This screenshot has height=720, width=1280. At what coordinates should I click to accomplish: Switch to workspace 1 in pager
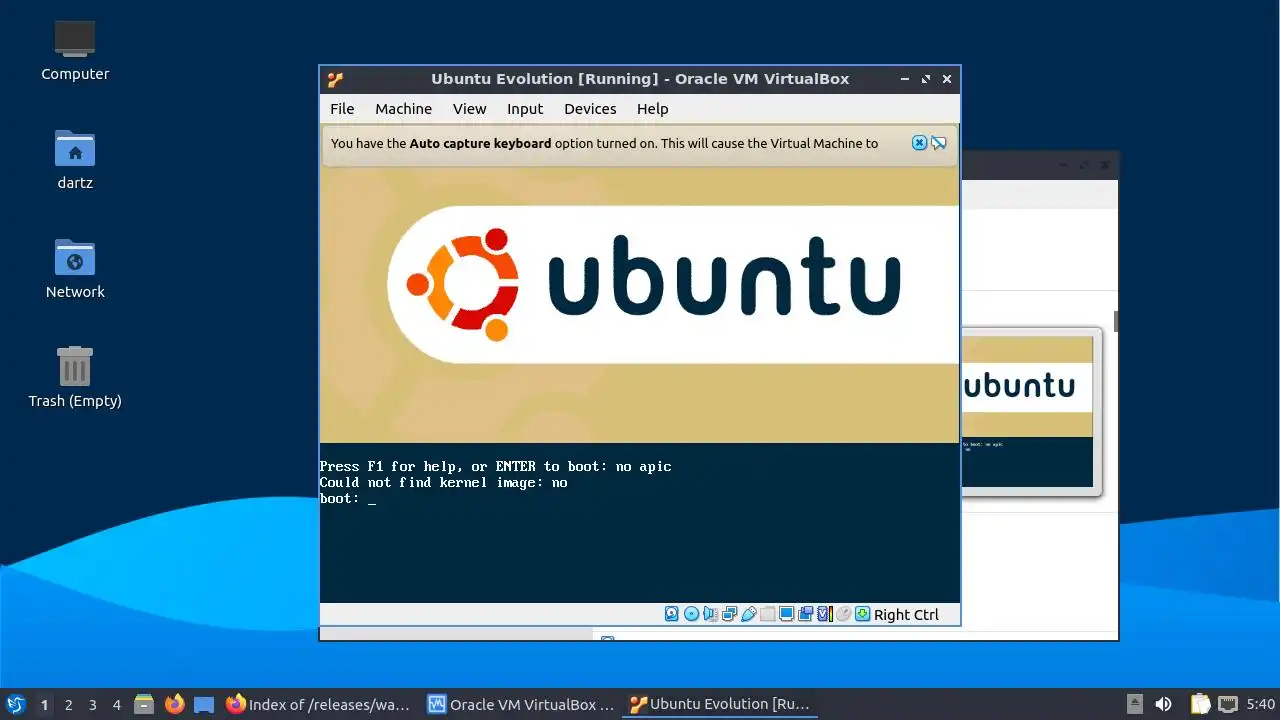tap(44, 704)
